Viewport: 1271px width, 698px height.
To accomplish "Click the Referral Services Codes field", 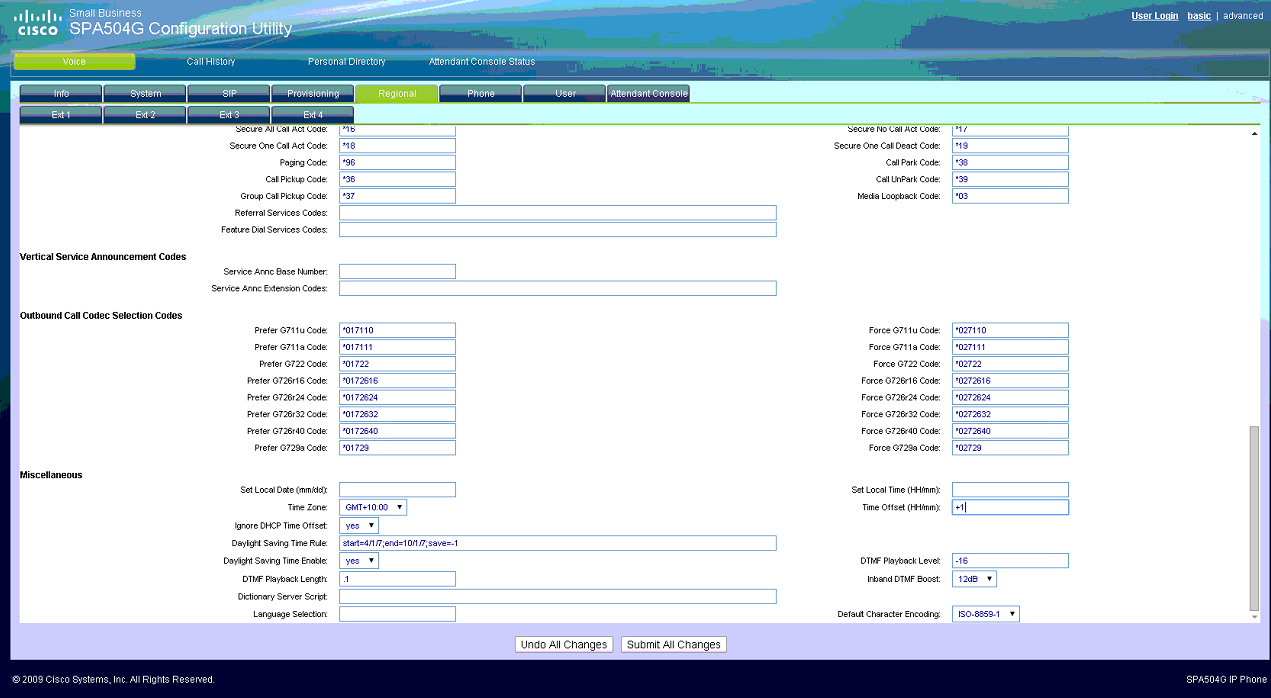I will point(558,213).
